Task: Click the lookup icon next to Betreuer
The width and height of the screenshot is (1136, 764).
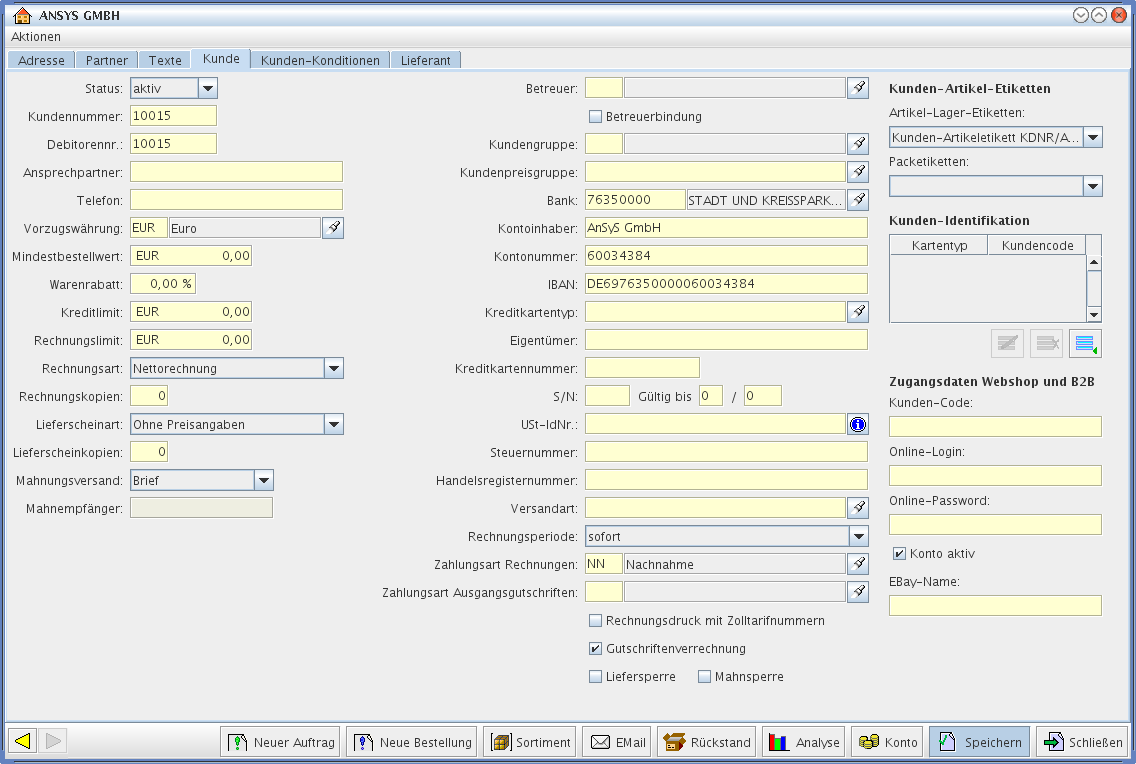Action: pyautogui.click(x=858, y=88)
